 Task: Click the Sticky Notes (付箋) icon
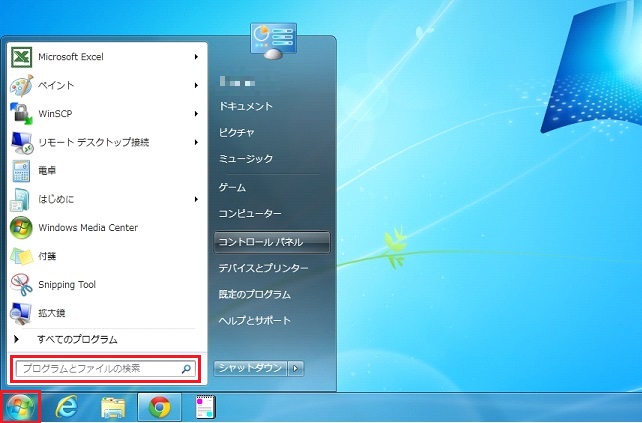[21, 256]
